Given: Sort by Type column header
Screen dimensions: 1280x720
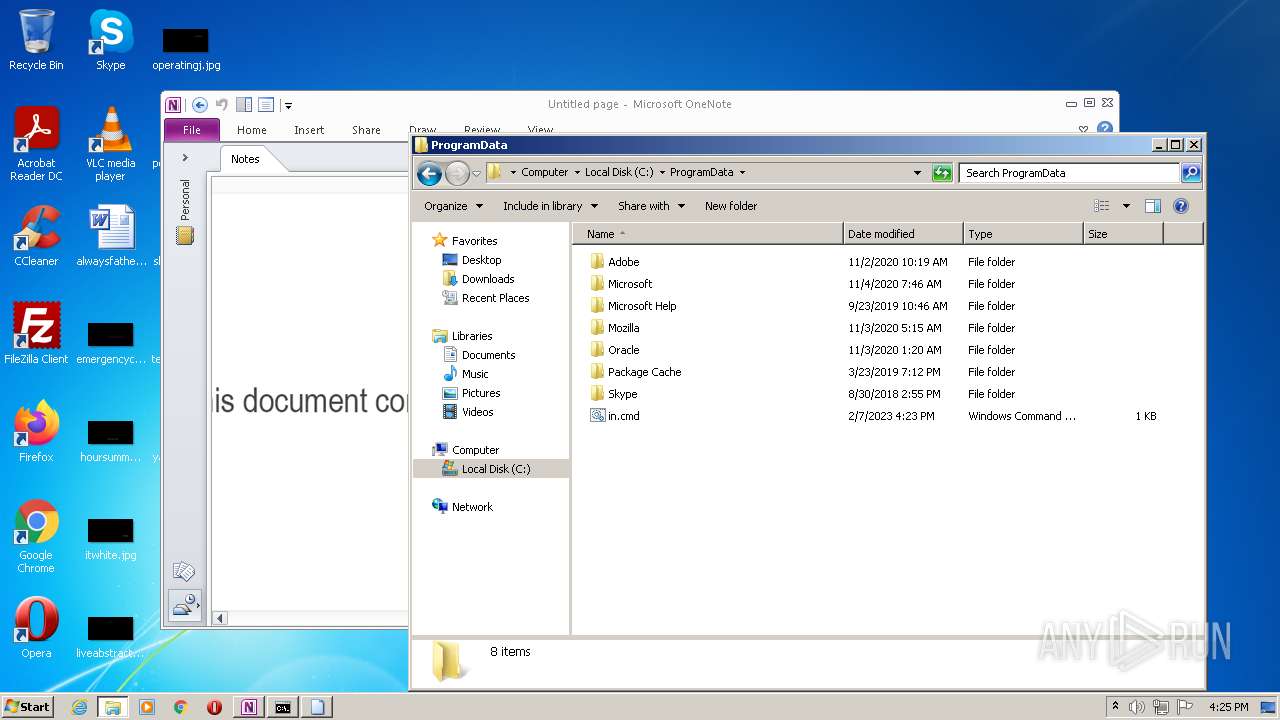Looking at the screenshot, I should point(1023,234).
